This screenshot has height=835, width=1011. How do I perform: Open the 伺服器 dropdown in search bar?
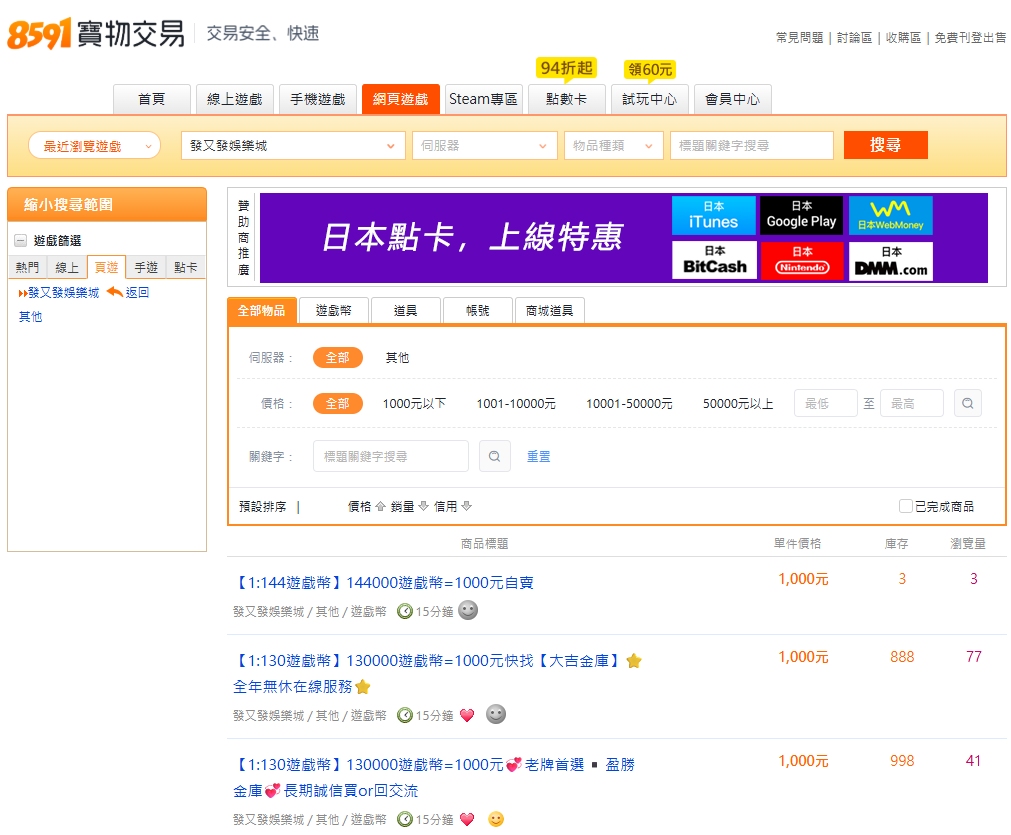(484, 146)
